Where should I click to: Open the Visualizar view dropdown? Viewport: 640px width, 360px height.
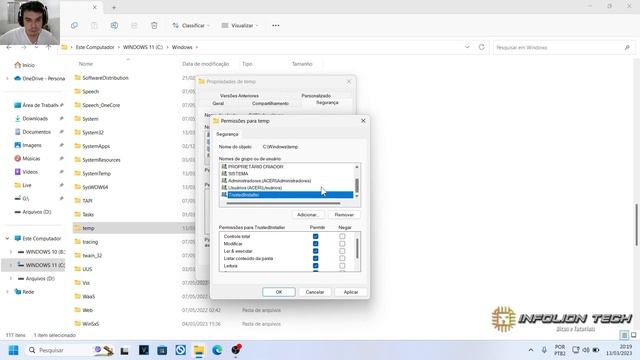(240, 25)
